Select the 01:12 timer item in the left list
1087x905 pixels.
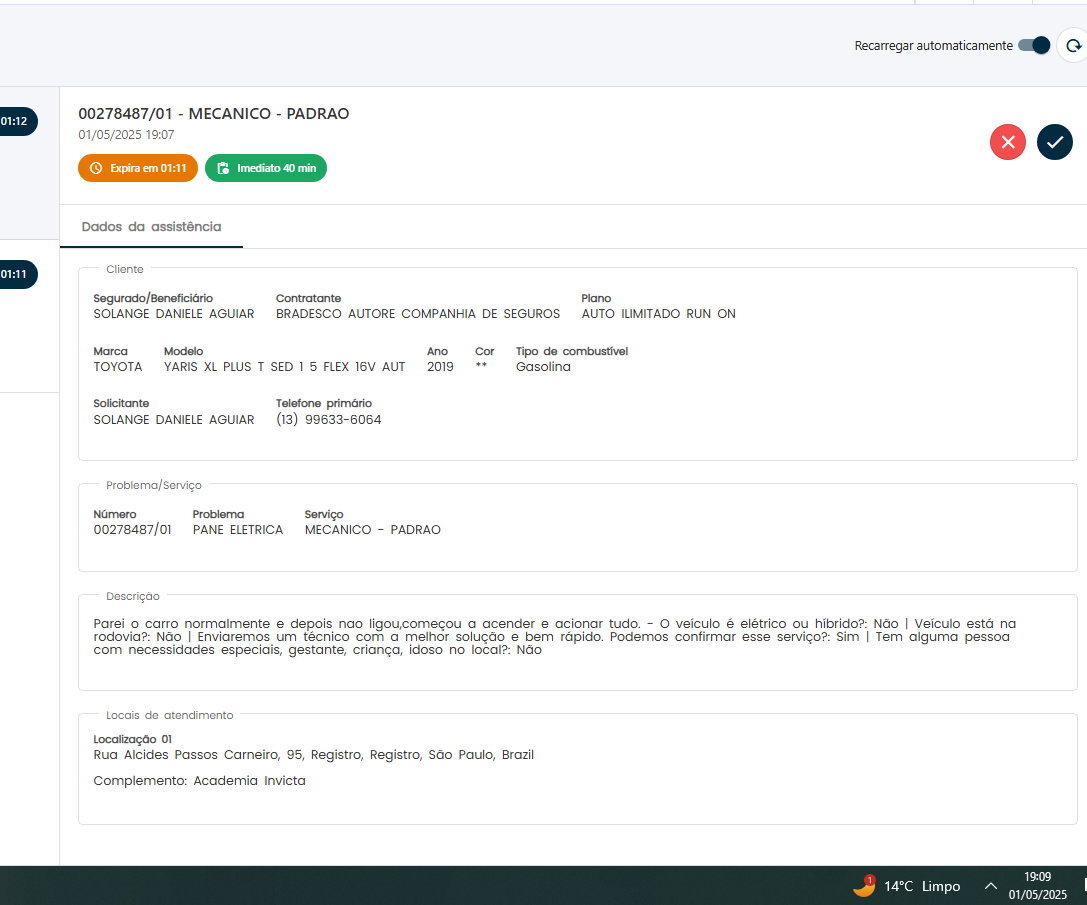point(17,121)
